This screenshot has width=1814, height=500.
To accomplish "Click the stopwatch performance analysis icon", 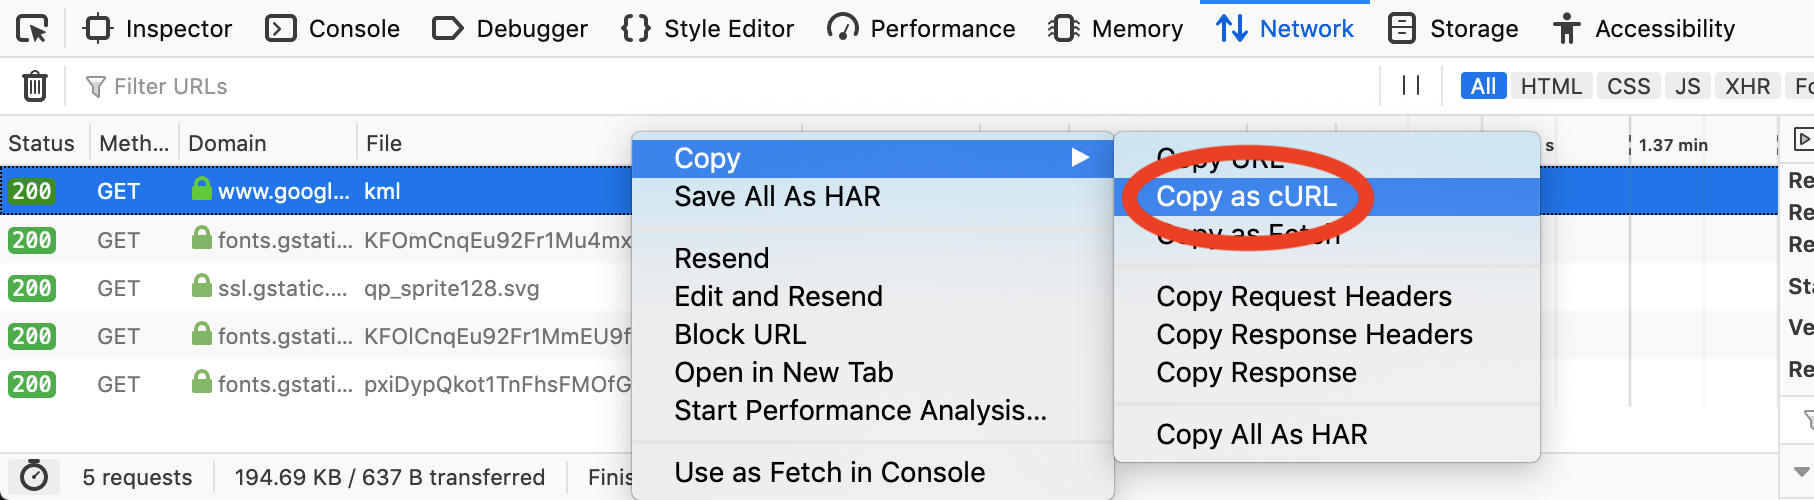I will pos(34,476).
